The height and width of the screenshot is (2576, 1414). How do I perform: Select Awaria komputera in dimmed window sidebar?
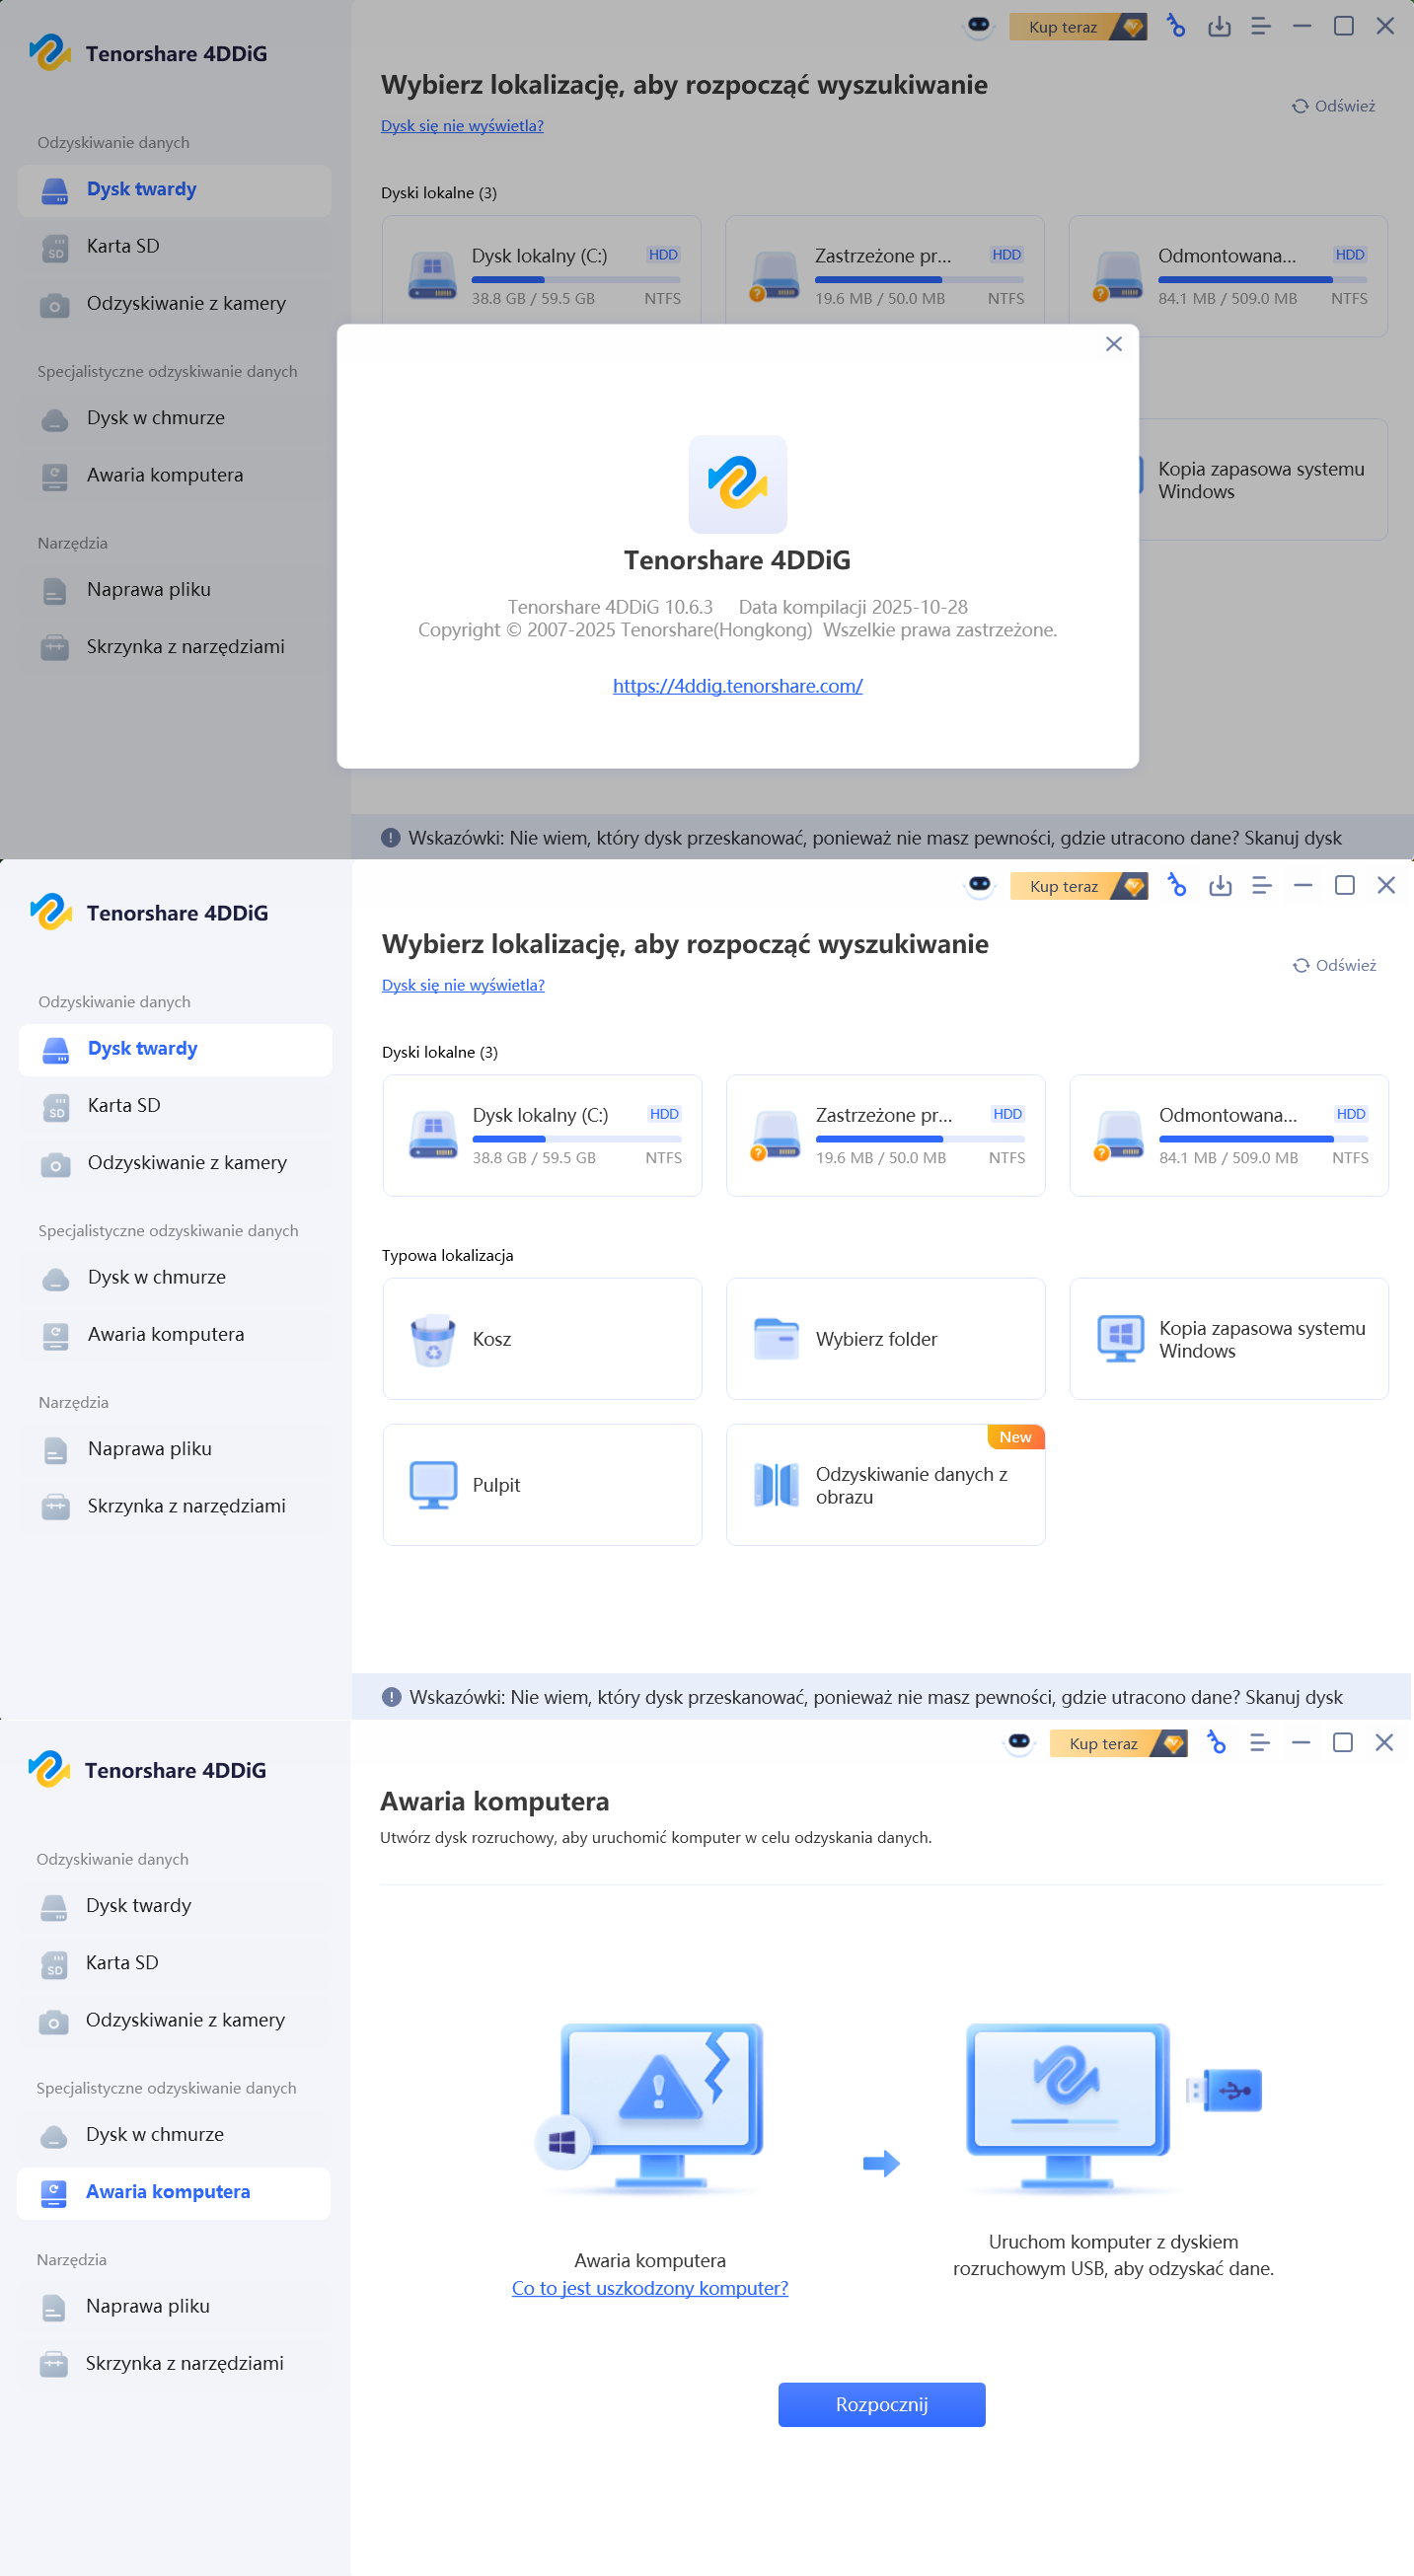174,475
